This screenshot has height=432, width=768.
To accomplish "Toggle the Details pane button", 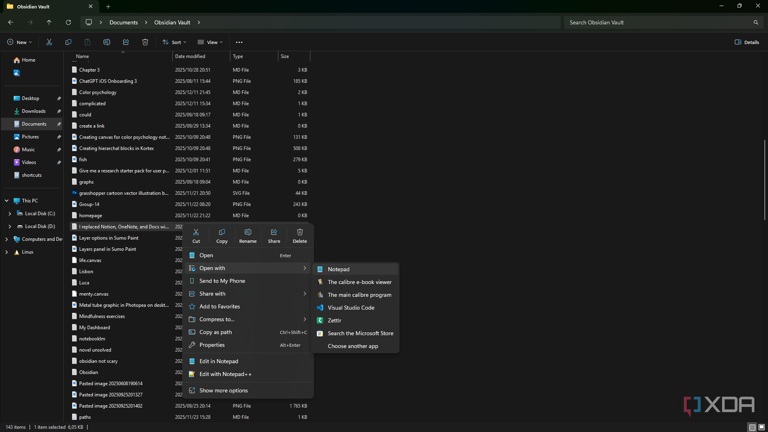I will 746,42.
